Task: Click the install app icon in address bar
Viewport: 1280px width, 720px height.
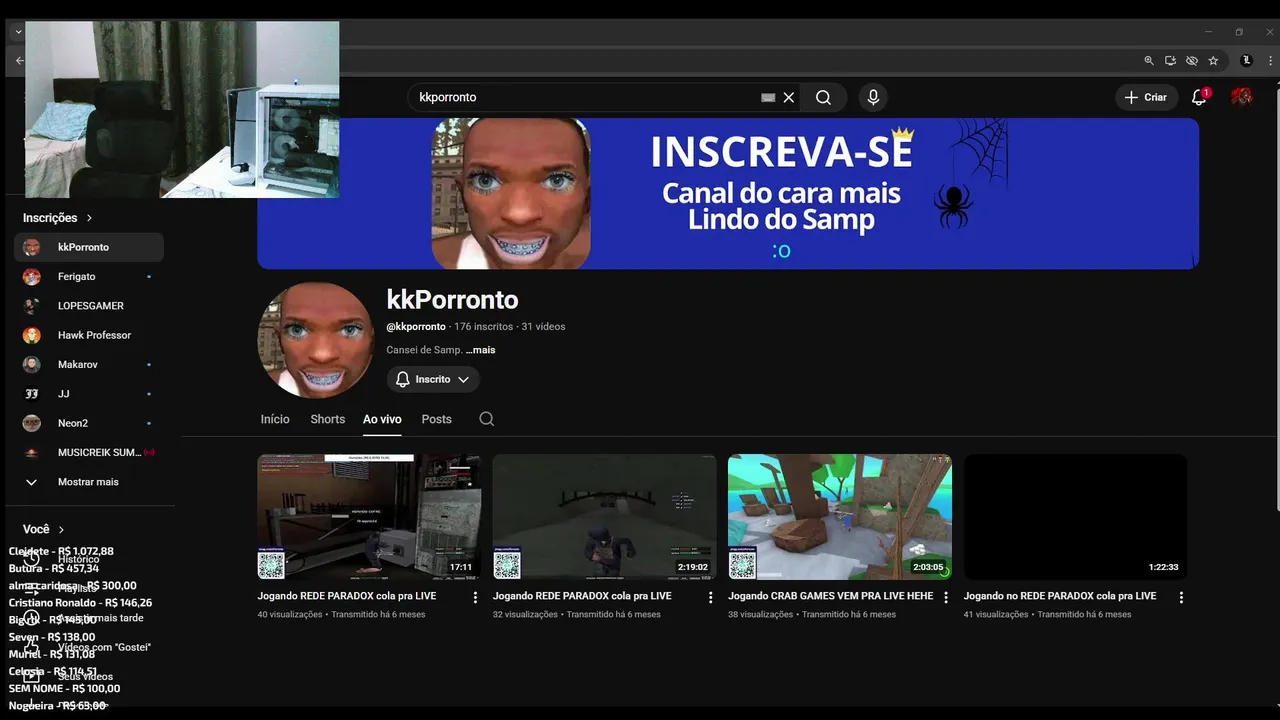Action: tap(1171, 61)
